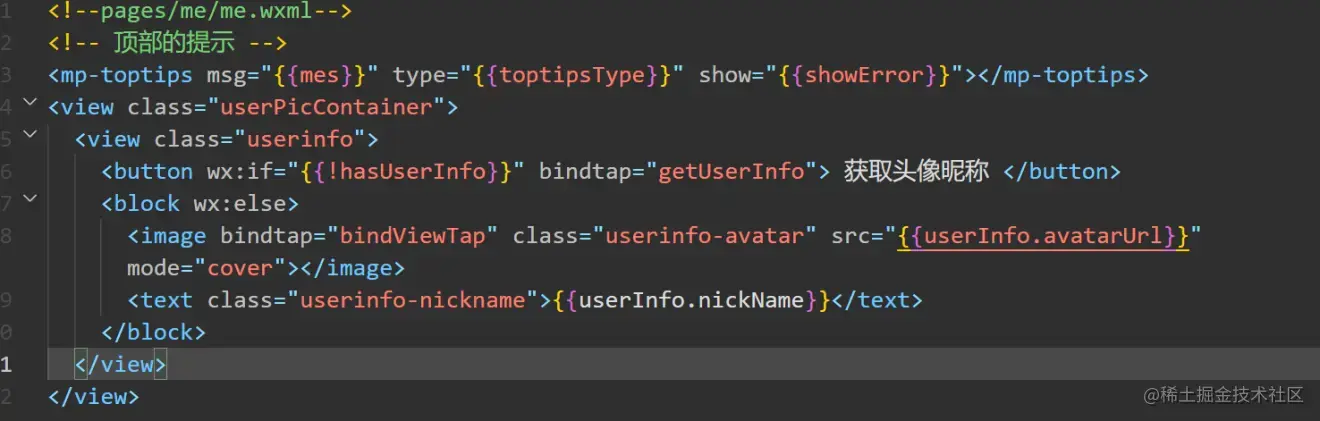
Task: Click the type attribute name
Action: coord(418,75)
